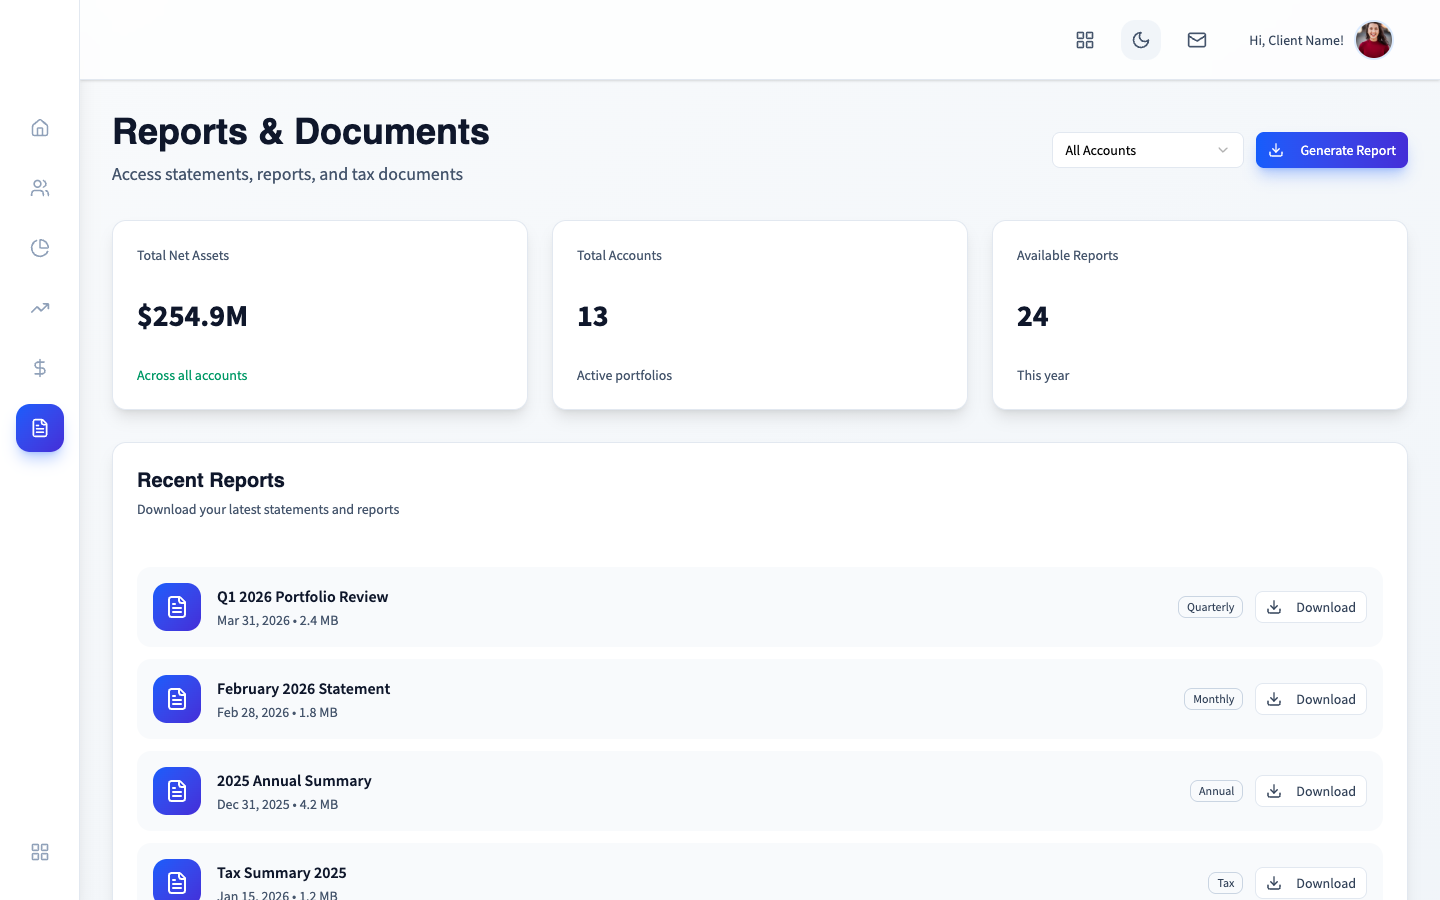This screenshot has height=900, width=1440.
Task: Toggle dark mode with moon icon
Action: tap(1141, 40)
